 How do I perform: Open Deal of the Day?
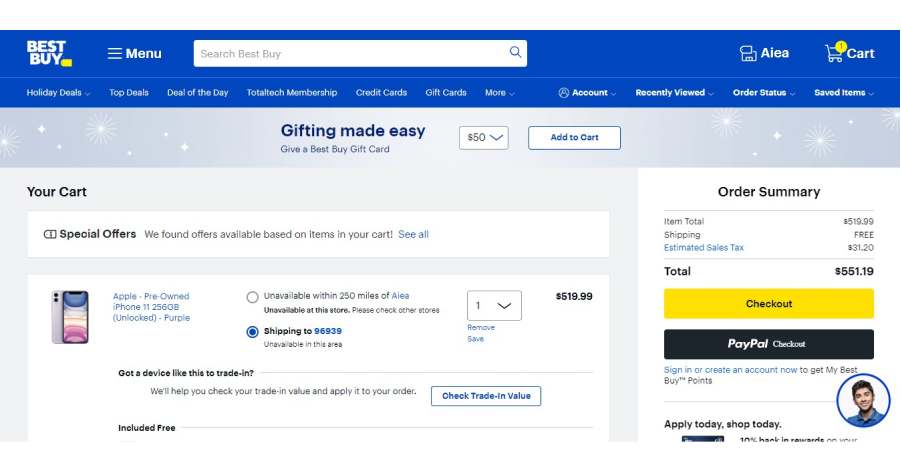point(198,92)
